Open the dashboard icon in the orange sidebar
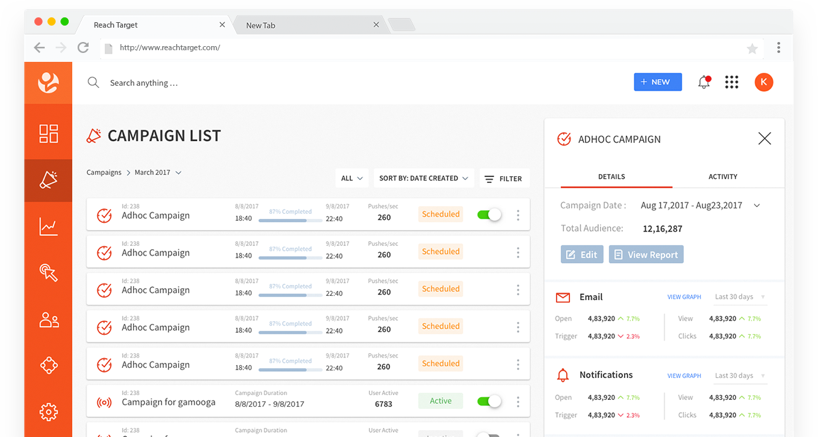This screenshot has width=818, height=437. point(49,133)
